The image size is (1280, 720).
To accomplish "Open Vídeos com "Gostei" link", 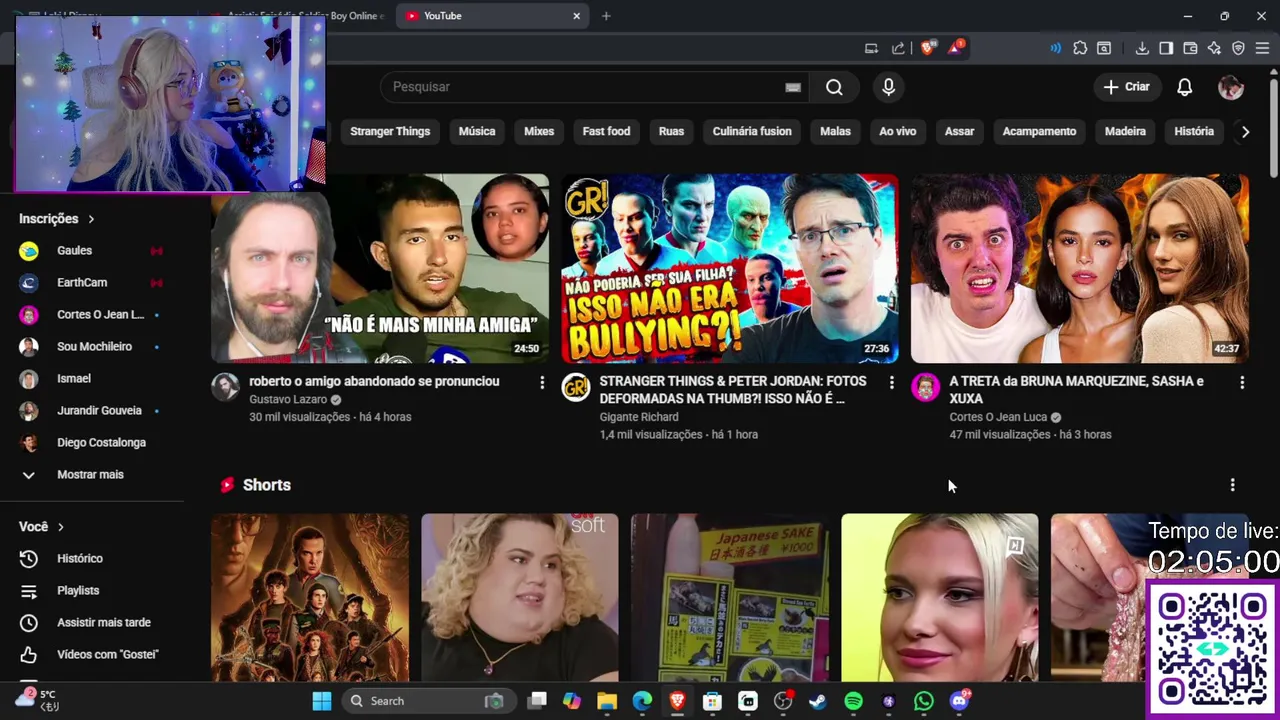I will pyautogui.click(x=108, y=655).
